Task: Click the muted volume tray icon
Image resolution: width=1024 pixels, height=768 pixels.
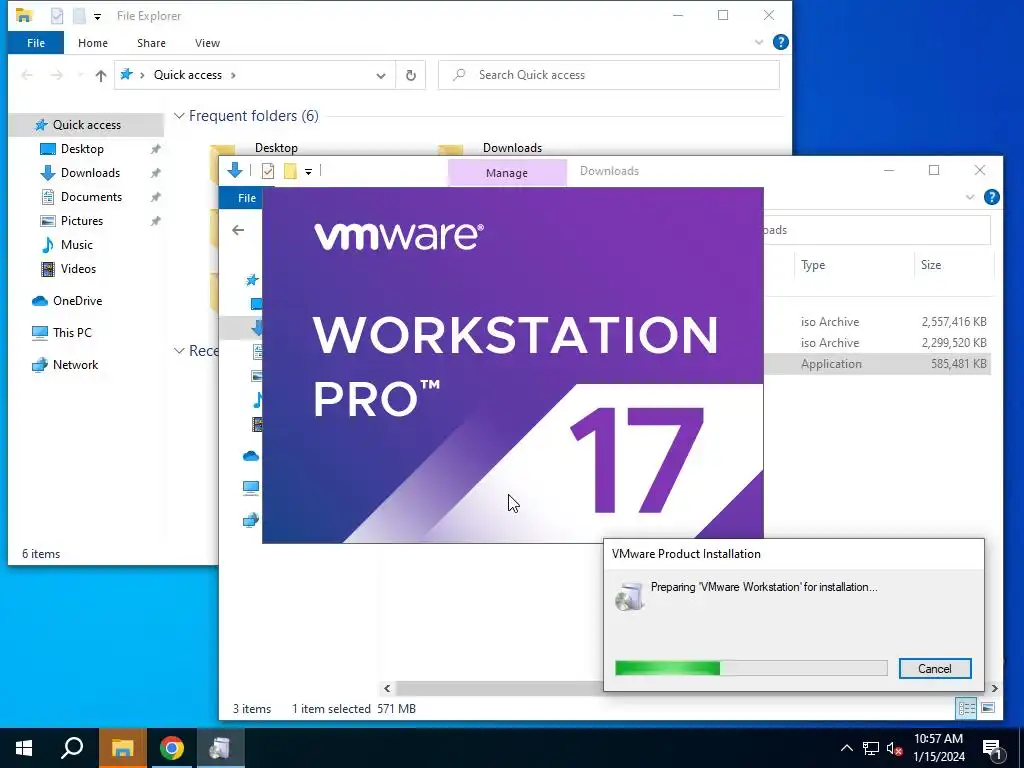Action: (894, 748)
